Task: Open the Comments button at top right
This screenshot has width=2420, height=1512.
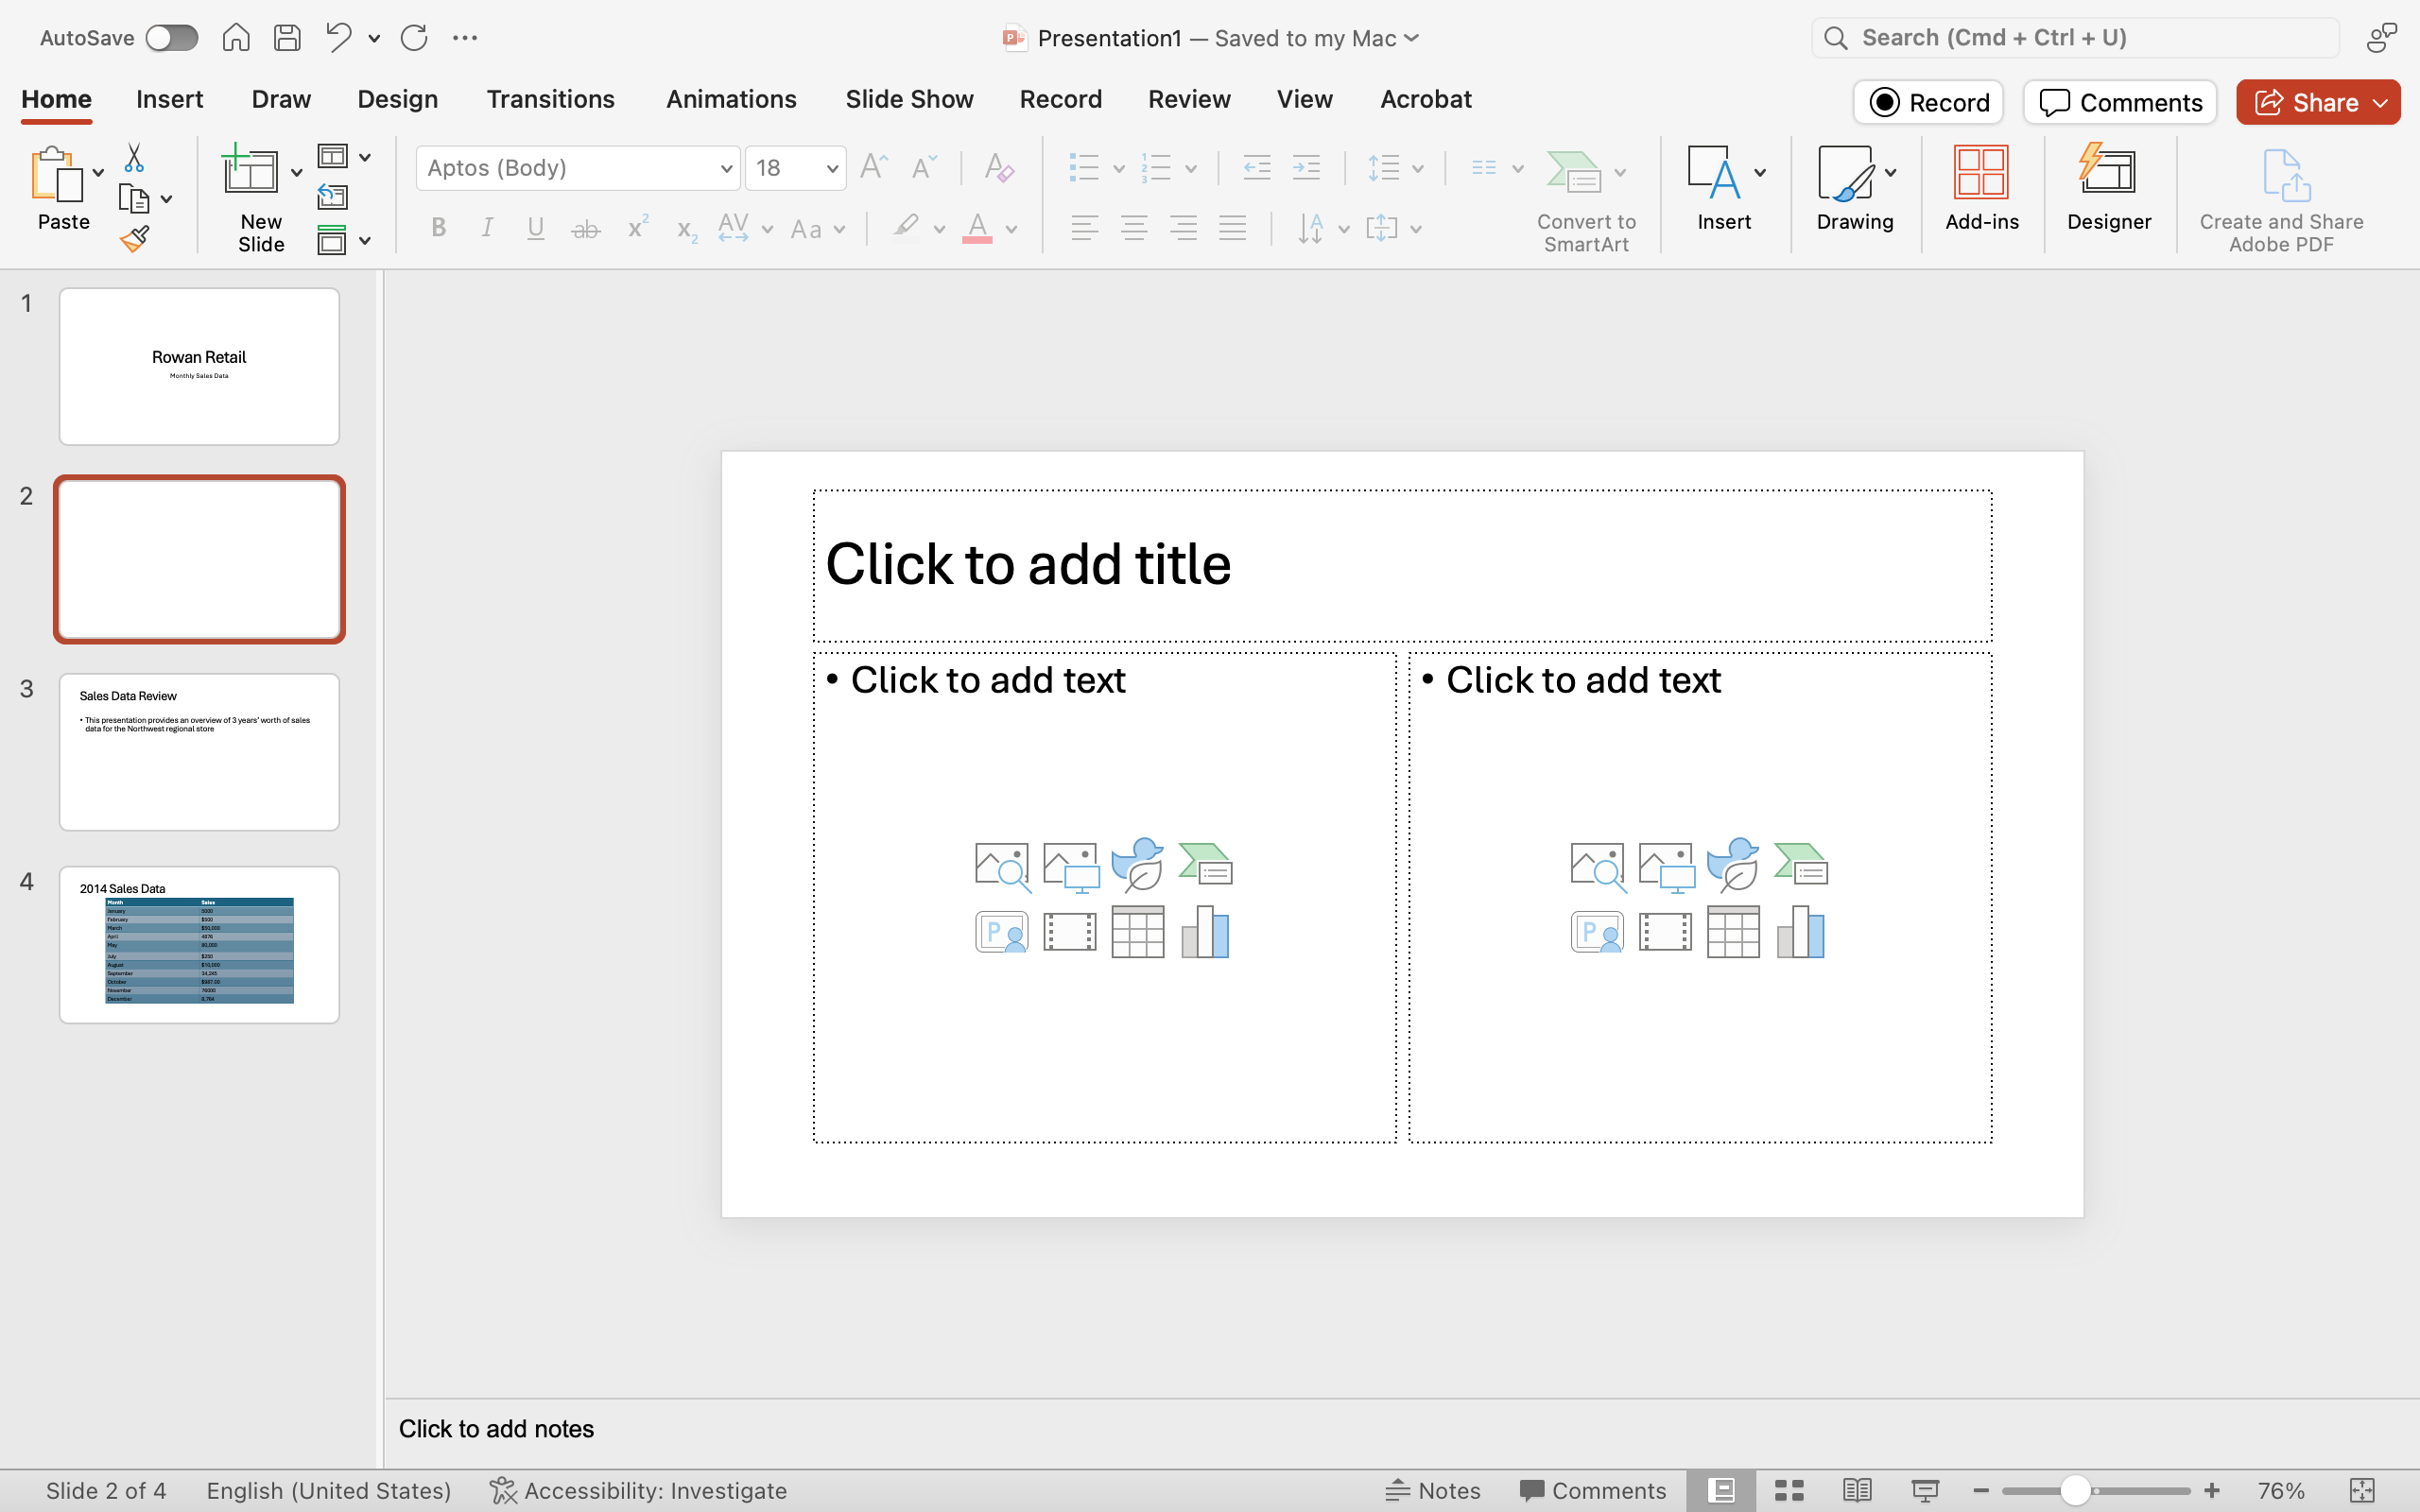Action: (2120, 102)
